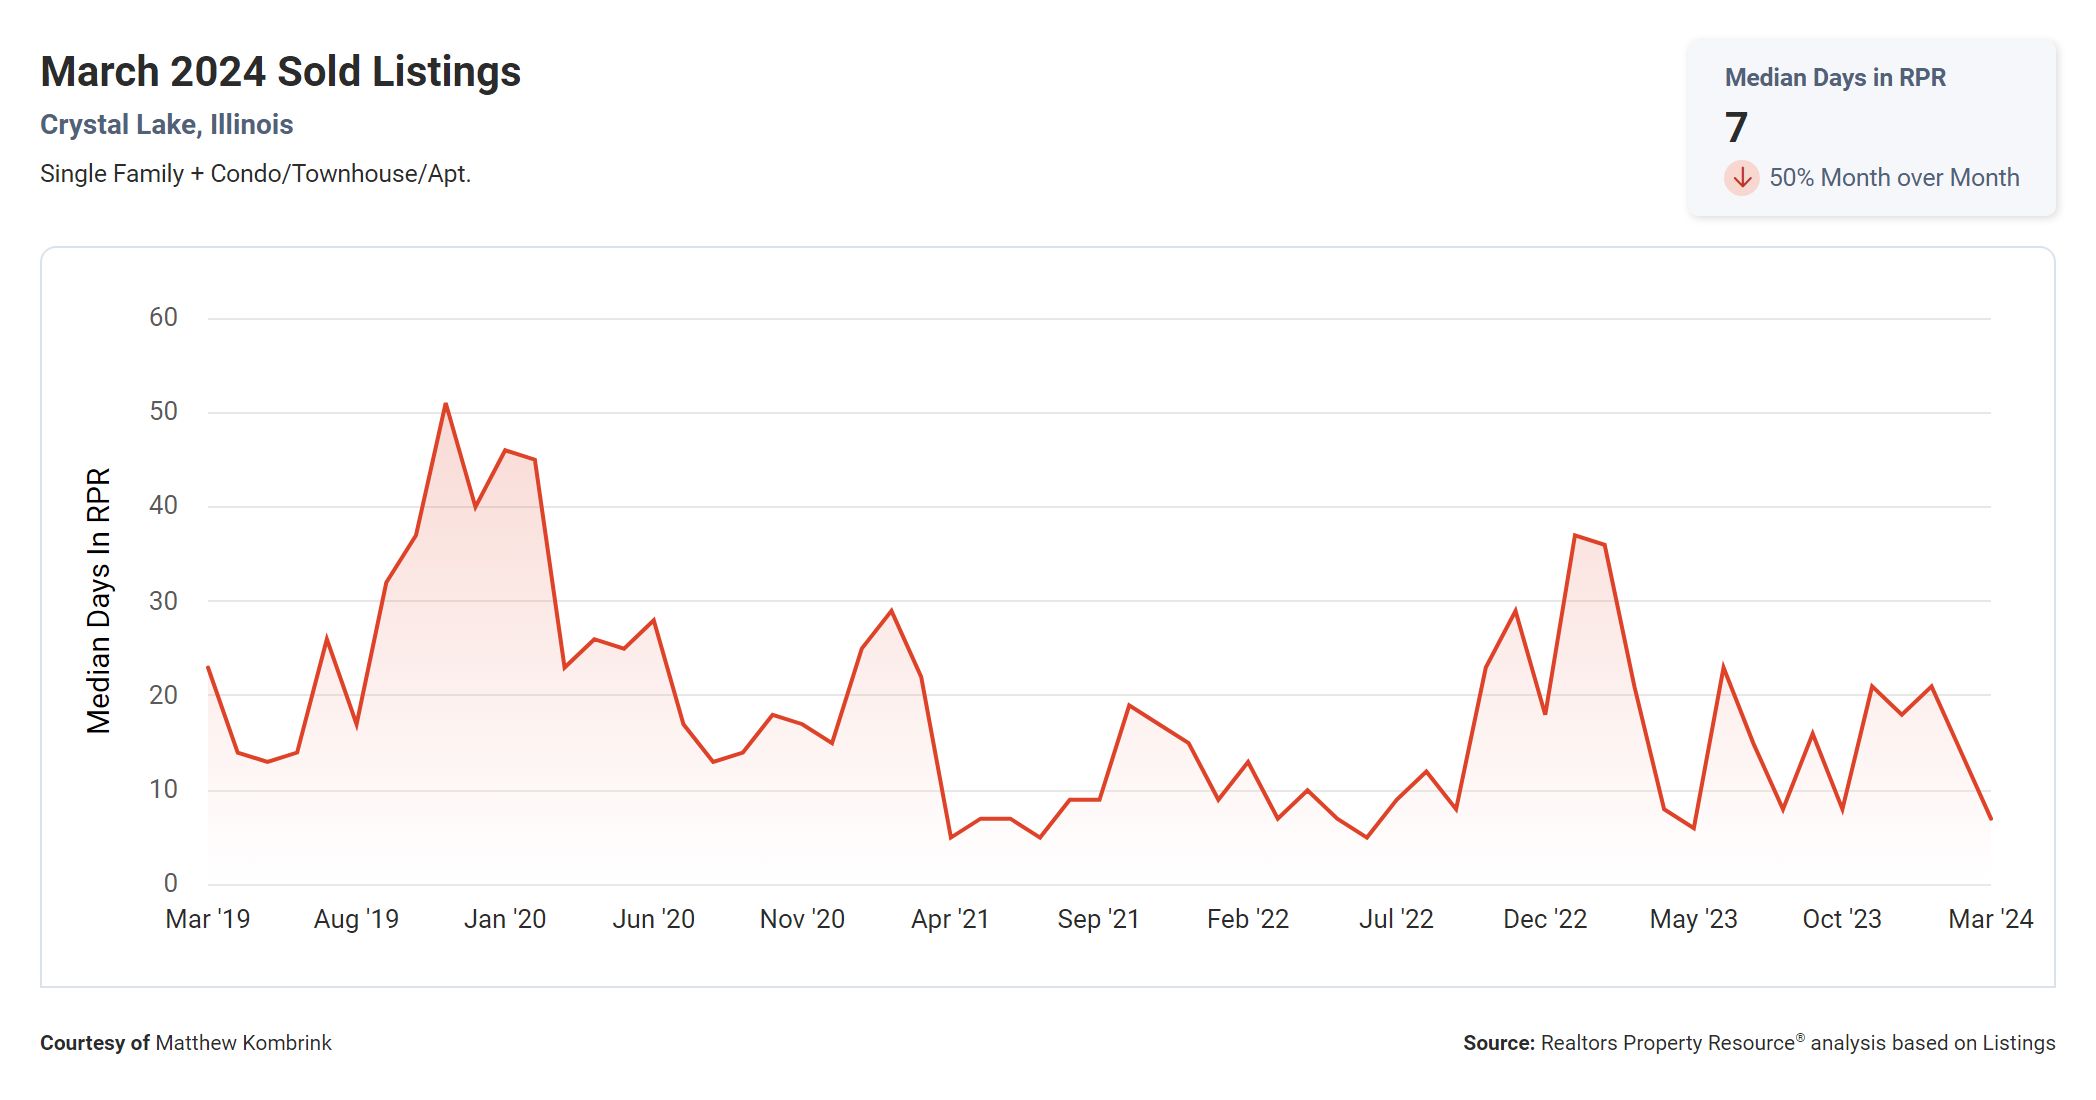Click the Crystal Lake, Illinois subtitle
This screenshot has width=2096, height=1100.
click(167, 125)
